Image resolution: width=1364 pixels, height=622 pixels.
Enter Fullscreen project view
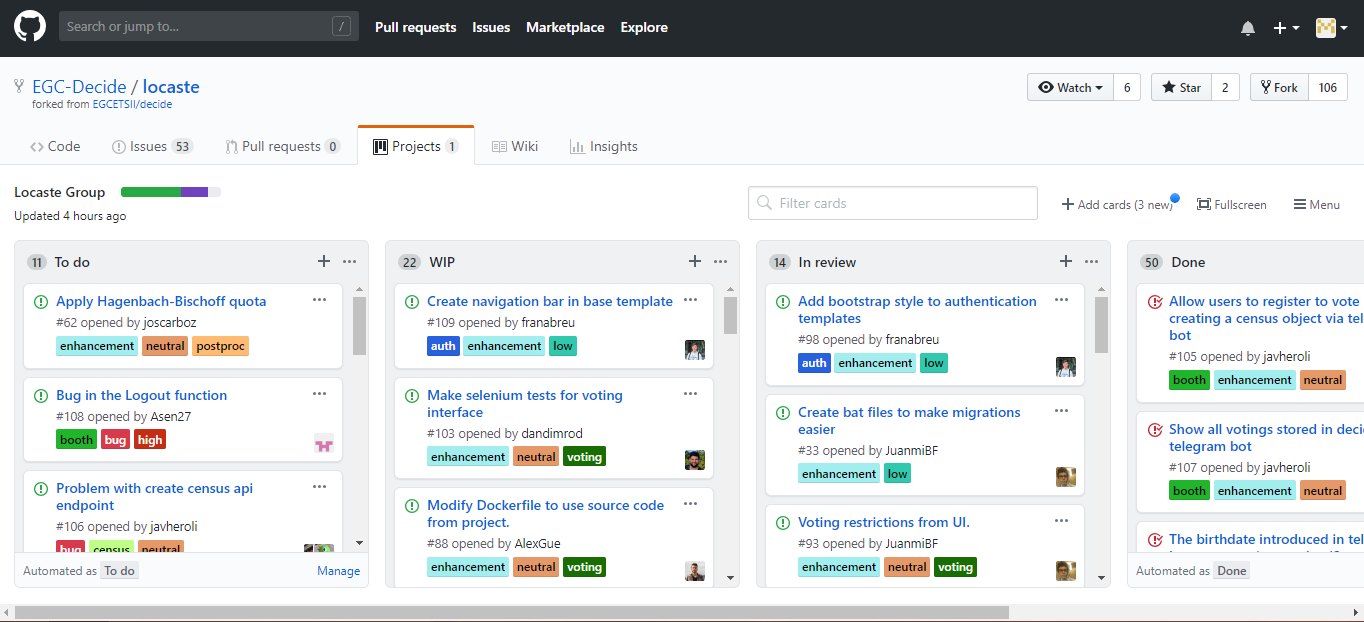1231,204
